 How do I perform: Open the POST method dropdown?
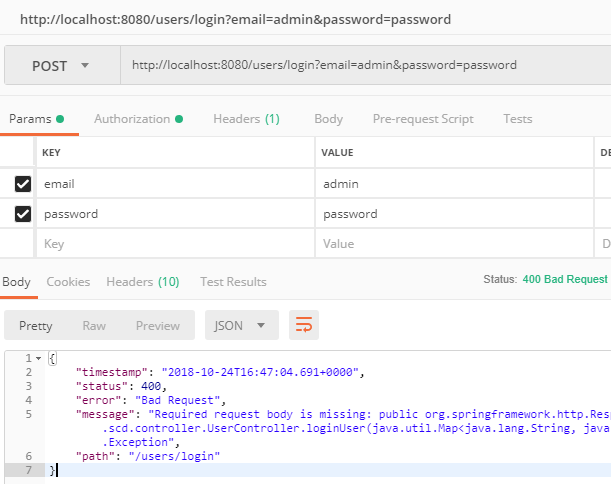tap(61, 65)
